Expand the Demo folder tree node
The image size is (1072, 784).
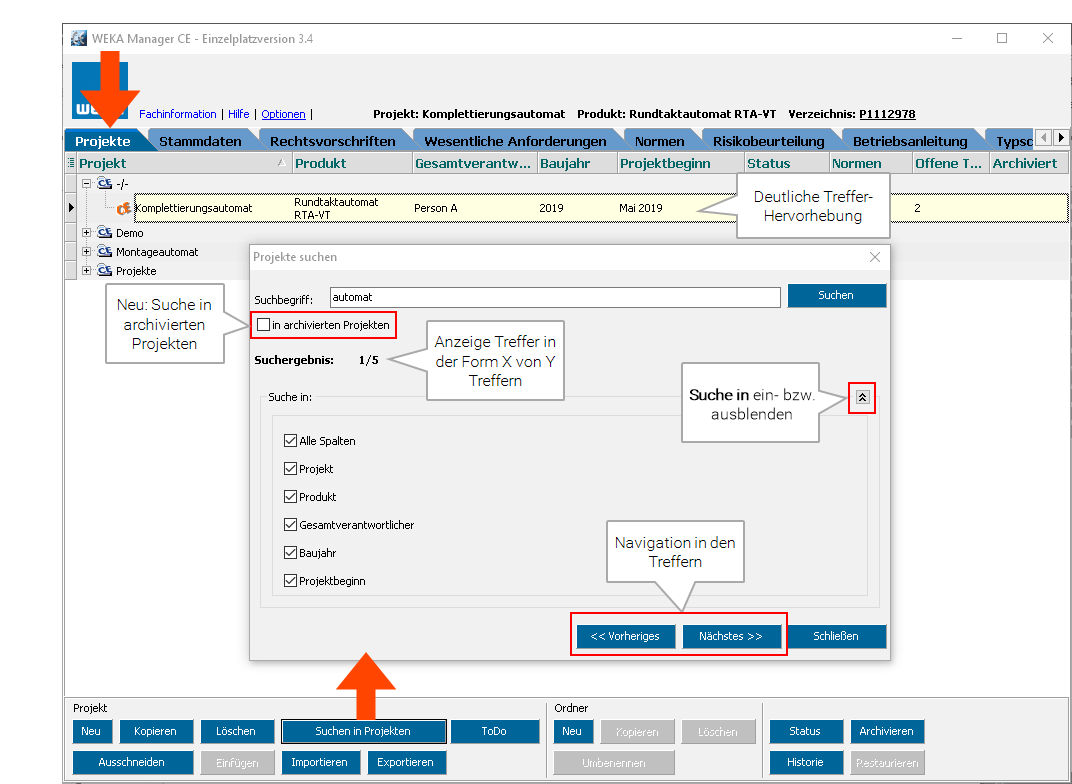87,233
